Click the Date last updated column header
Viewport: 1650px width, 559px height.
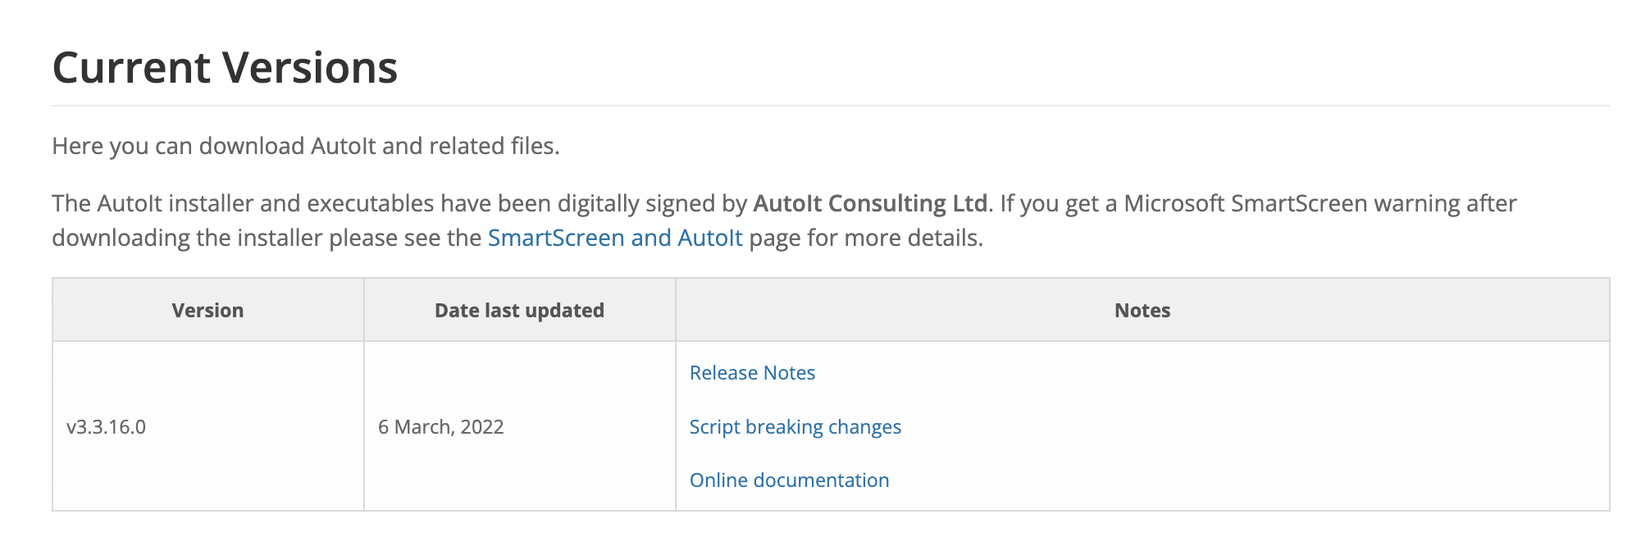tap(519, 310)
